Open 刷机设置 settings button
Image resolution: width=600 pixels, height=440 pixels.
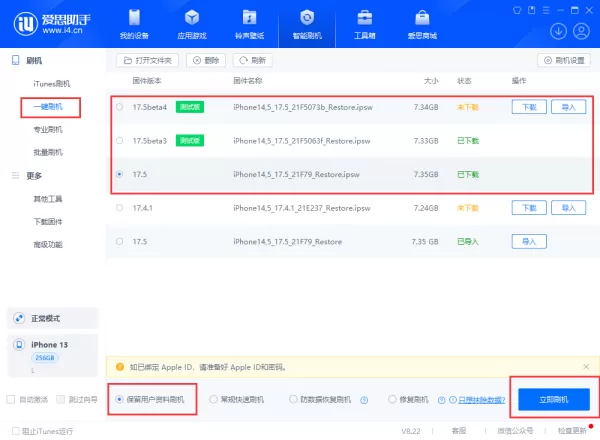(564, 60)
